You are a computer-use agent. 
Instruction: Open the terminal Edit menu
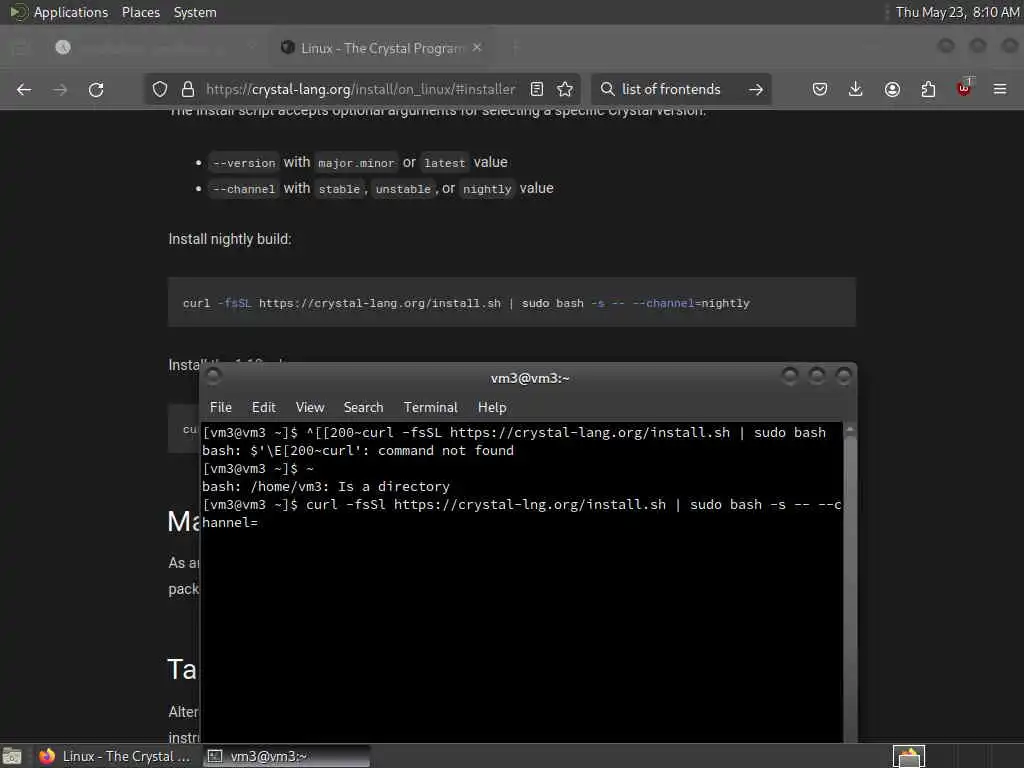coord(264,408)
